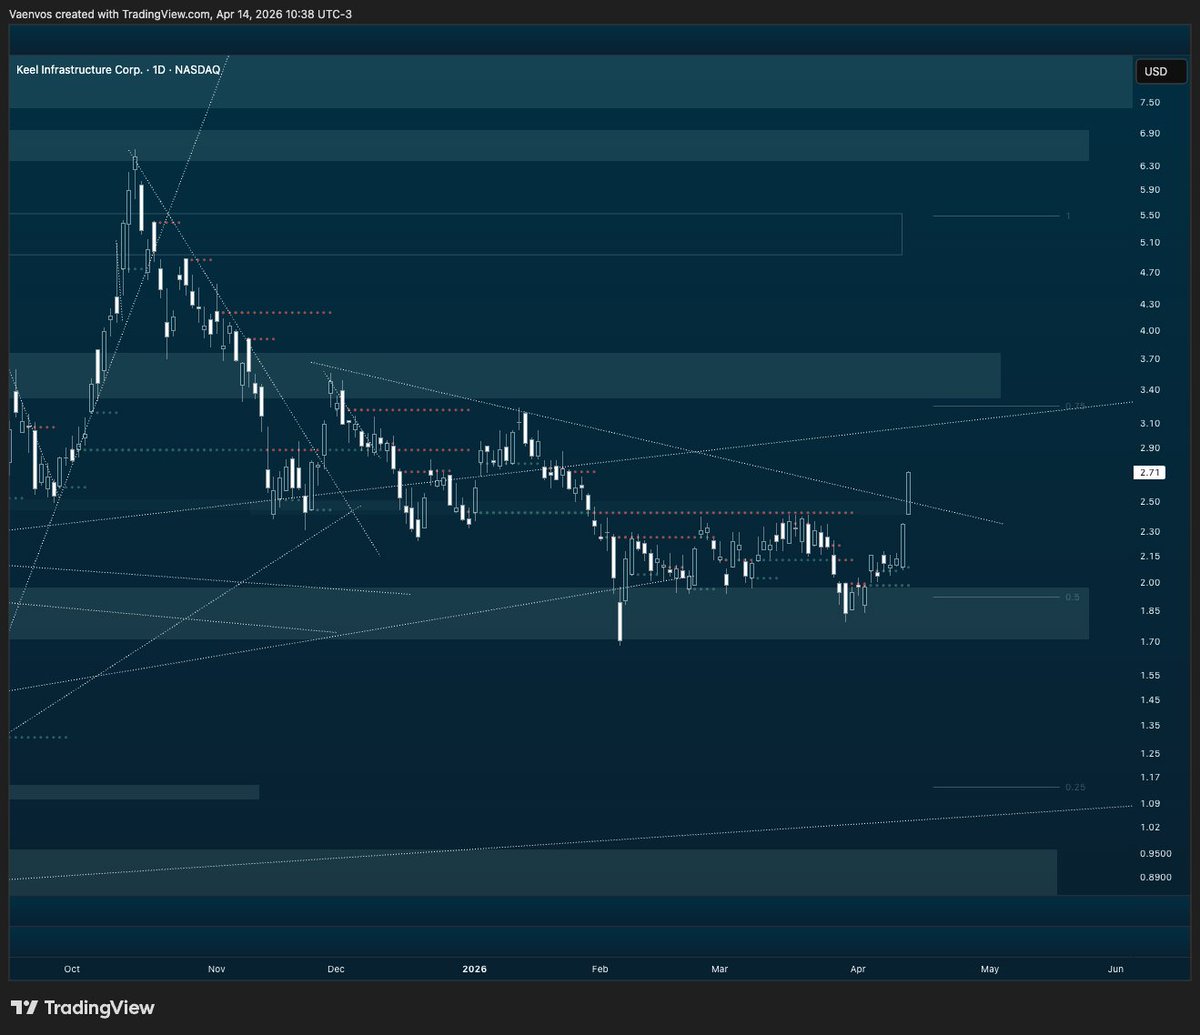Image resolution: width=1200 pixels, height=1035 pixels.
Task: Click the Nov label on time axis
Action: point(217,969)
